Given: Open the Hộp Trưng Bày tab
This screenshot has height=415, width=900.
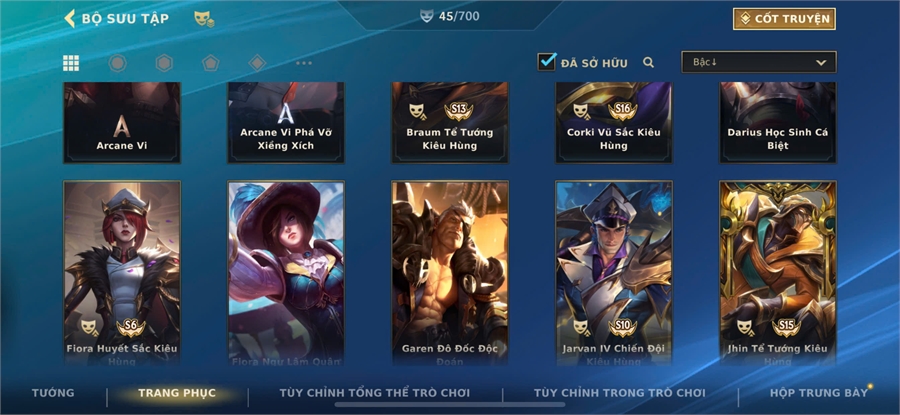Looking at the screenshot, I should pos(819,393).
